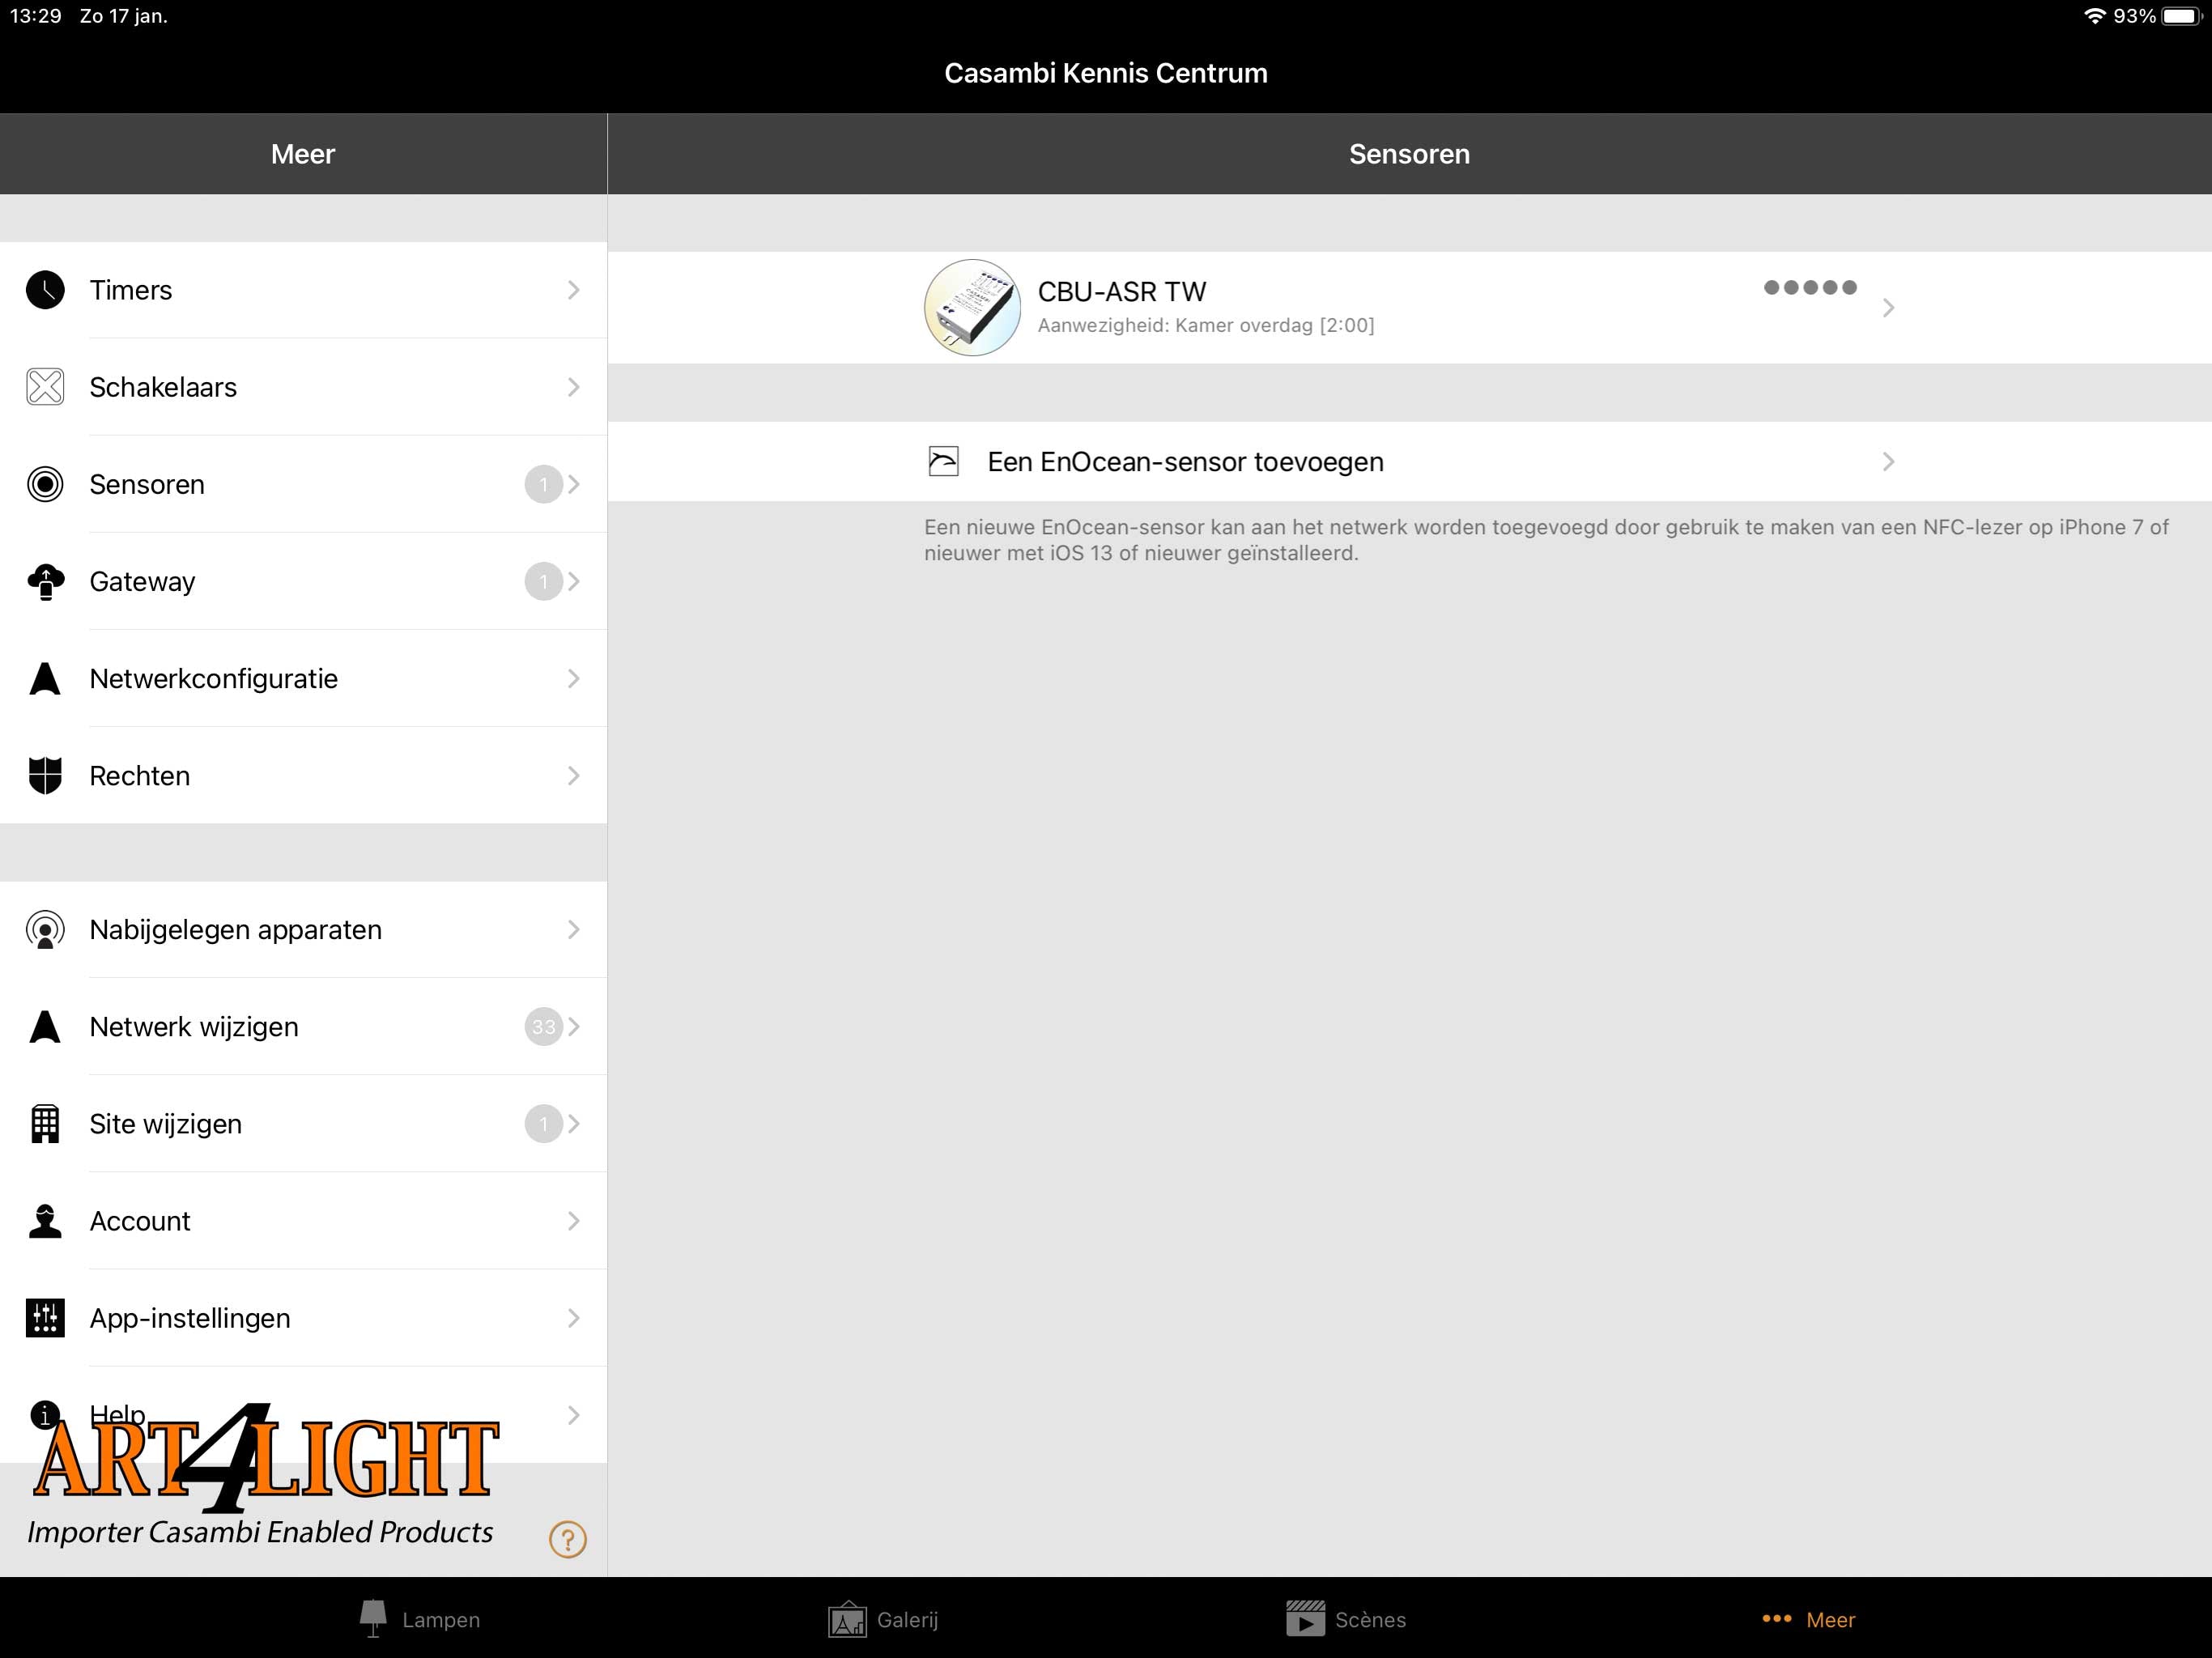The image size is (2212, 1658).
Task: Open App-instellingen from the menu
Action: point(303,1316)
